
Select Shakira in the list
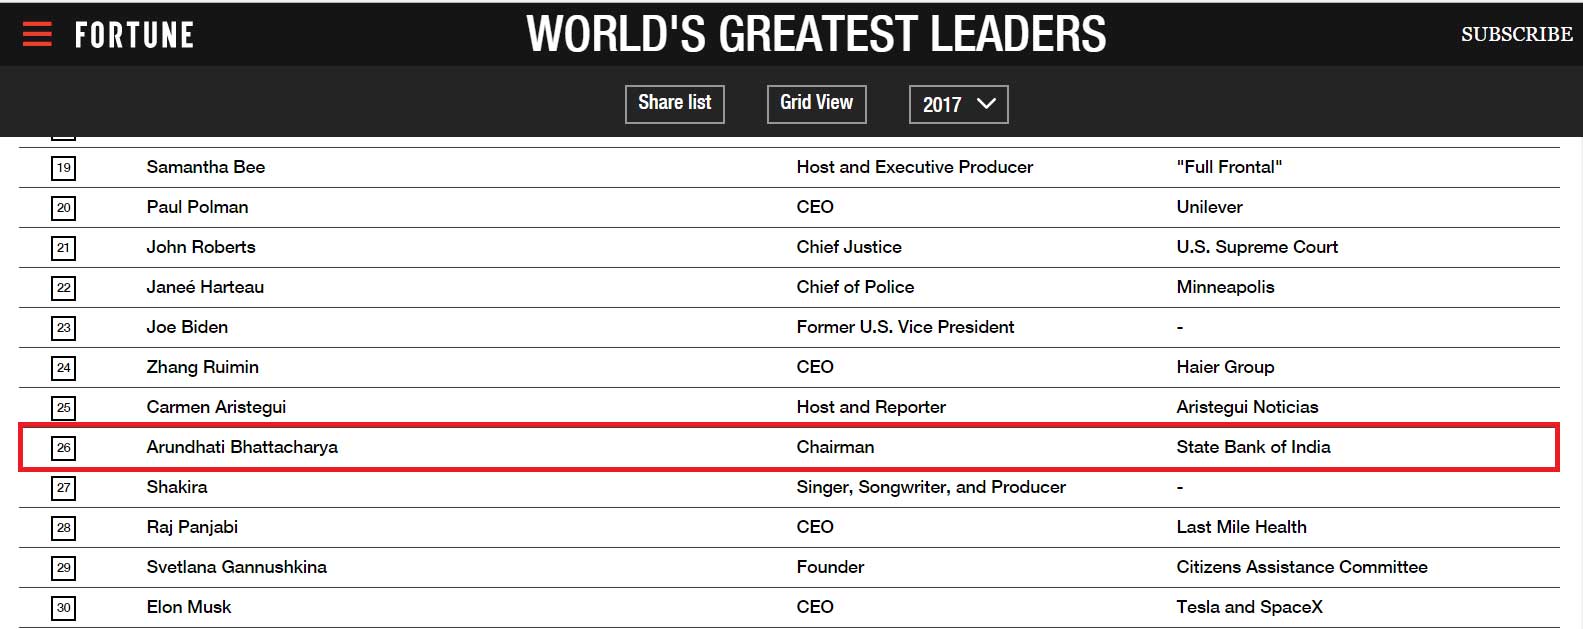click(x=177, y=487)
